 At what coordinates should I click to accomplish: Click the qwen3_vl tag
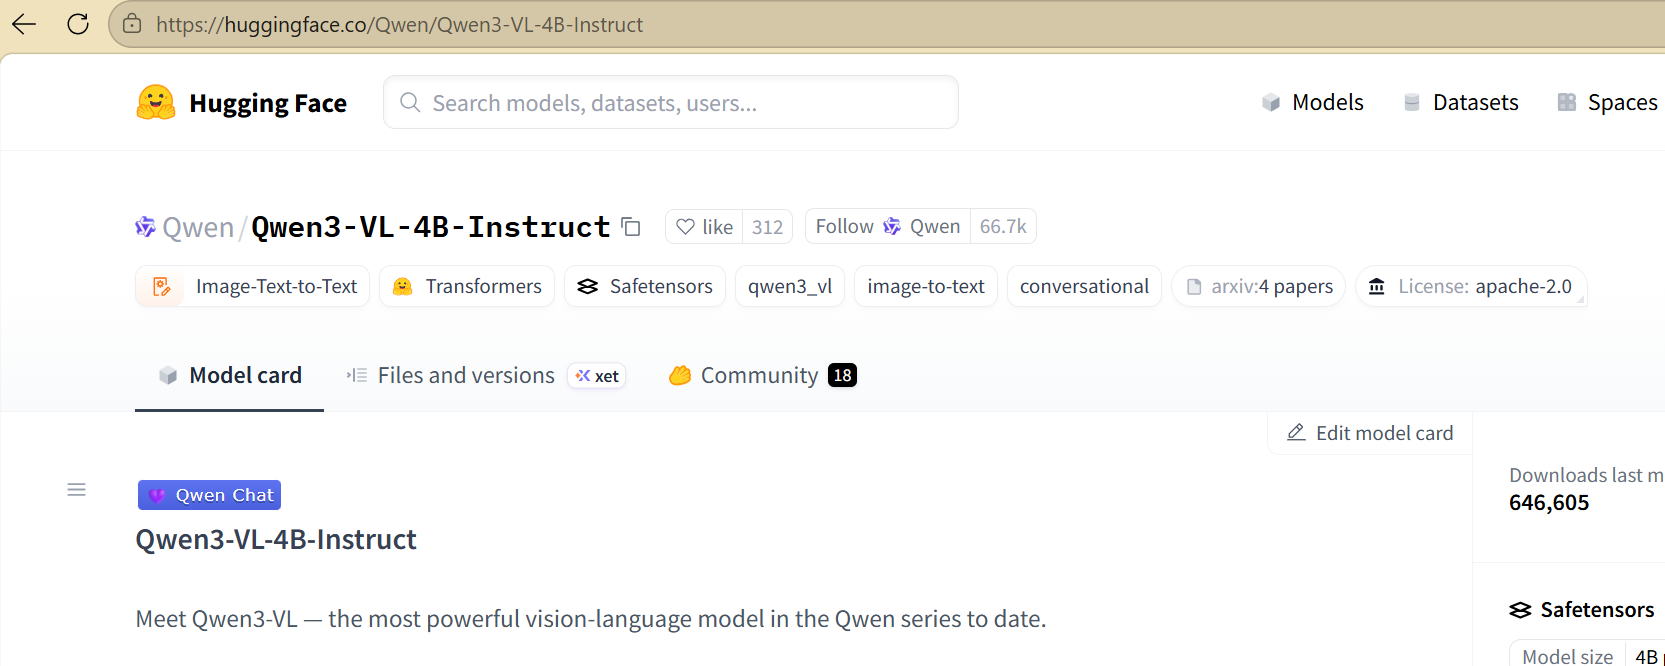[790, 287]
